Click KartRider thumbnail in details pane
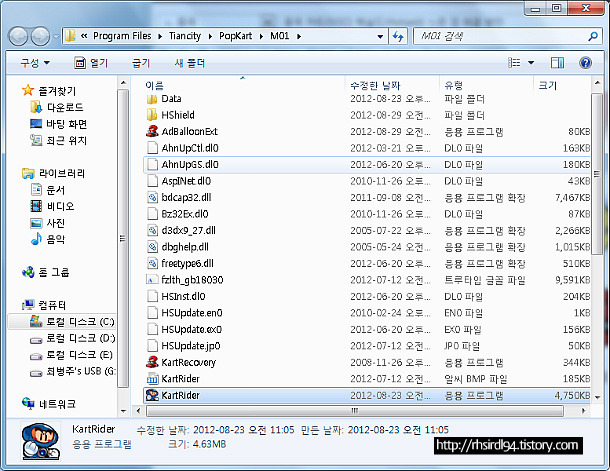 (40, 441)
